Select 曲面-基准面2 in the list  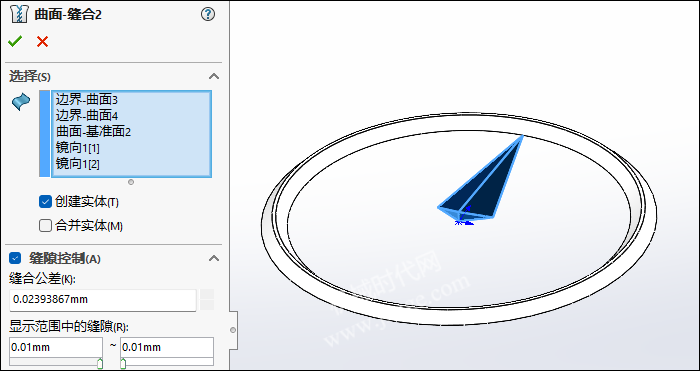93,131
